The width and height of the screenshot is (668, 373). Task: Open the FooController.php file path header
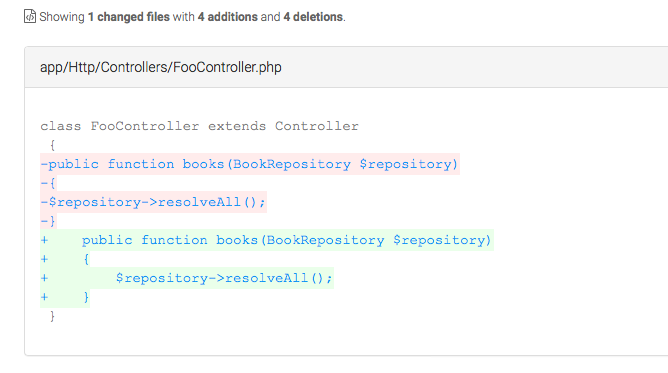click(161, 67)
